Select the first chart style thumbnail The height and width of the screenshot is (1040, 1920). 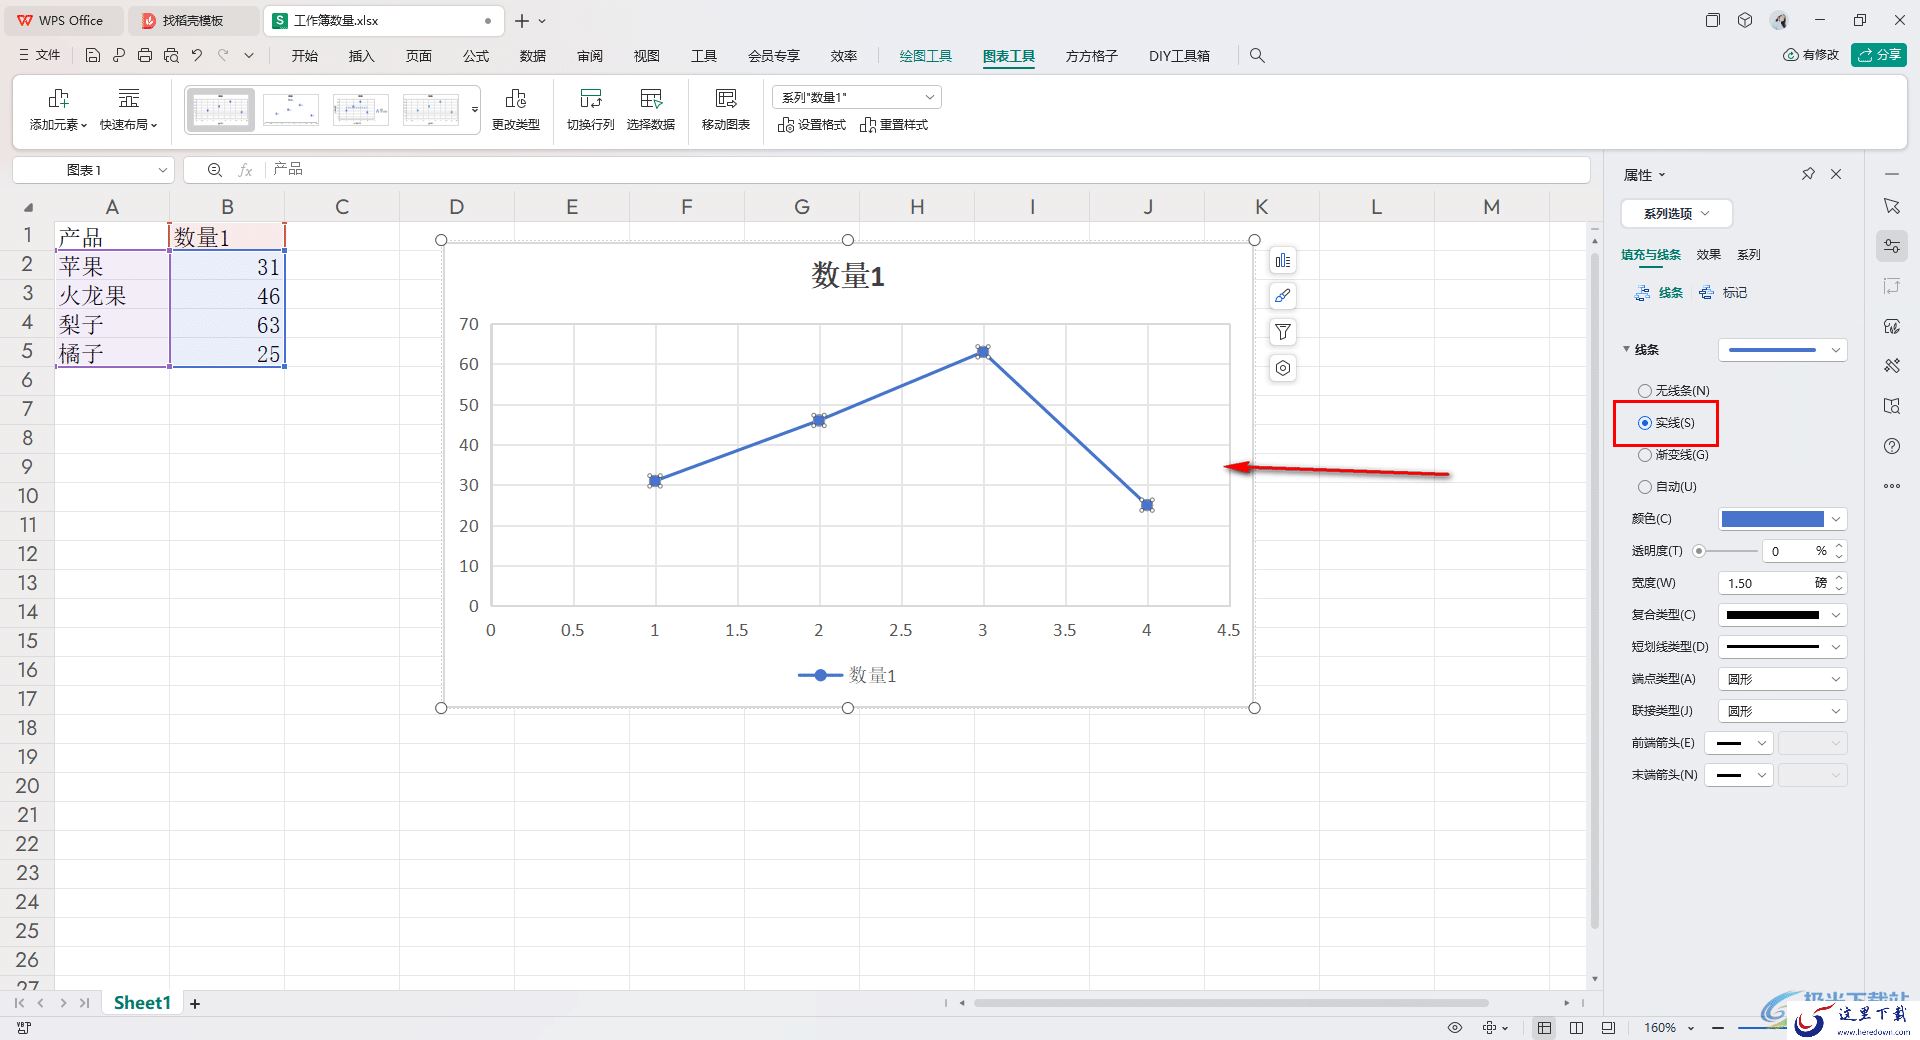click(x=220, y=110)
